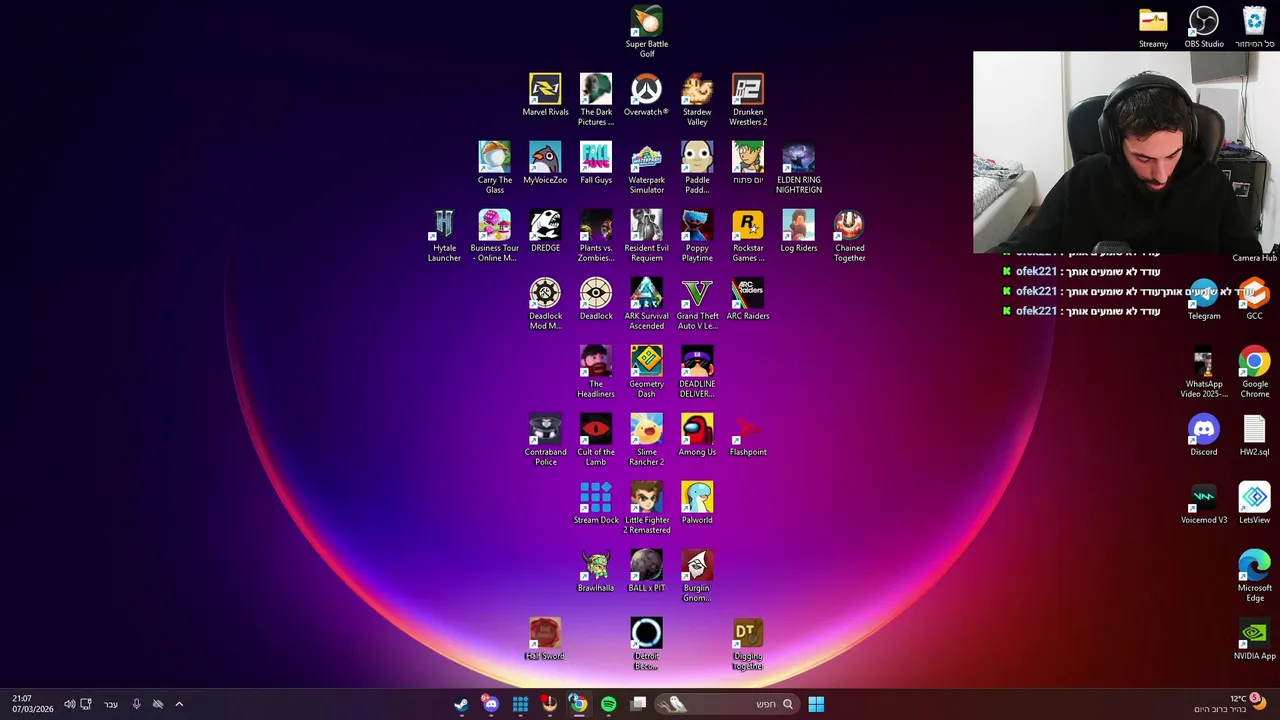Select the Paddle Paddle desktop icon

point(697,168)
